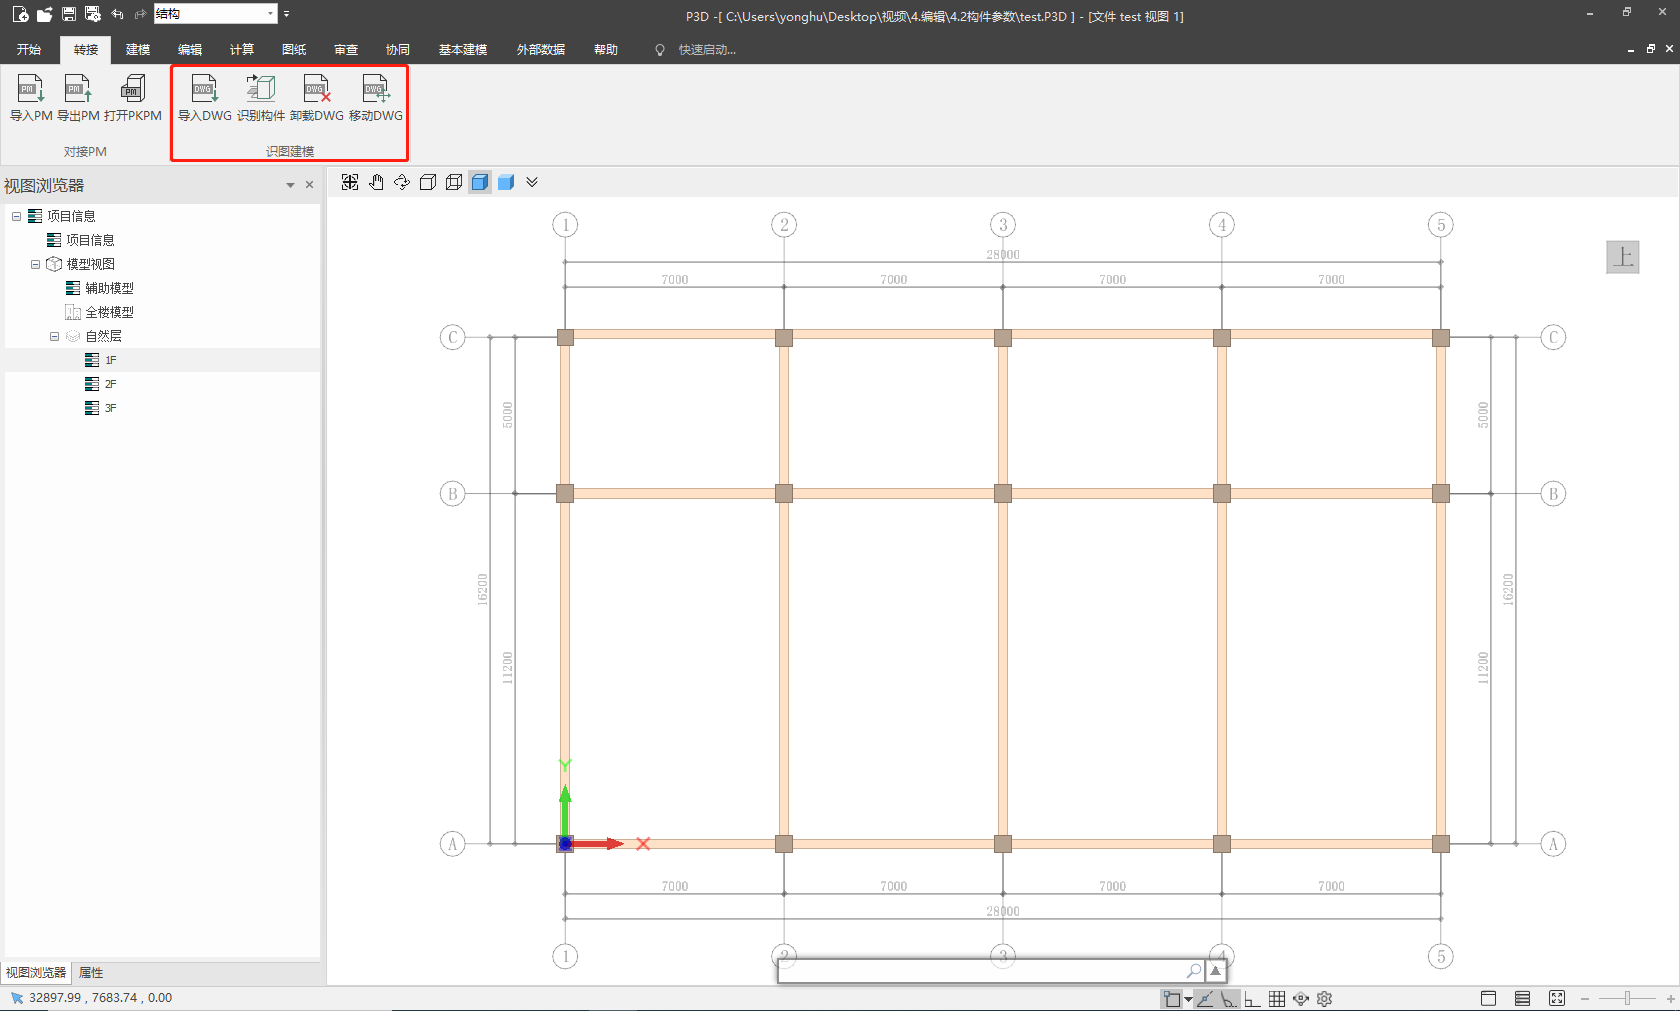Open the 建模 ribbon tab
The width and height of the screenshot is (1680, 1011).
coord(138,50)
